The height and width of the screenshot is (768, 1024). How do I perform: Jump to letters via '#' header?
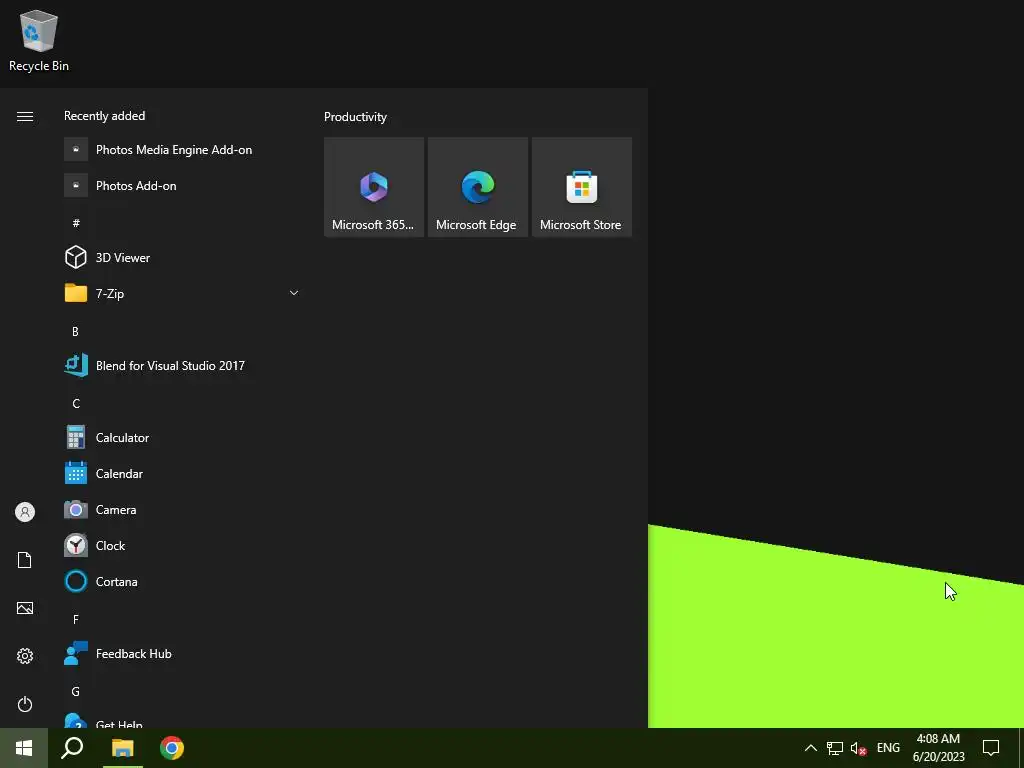[76, 223]
